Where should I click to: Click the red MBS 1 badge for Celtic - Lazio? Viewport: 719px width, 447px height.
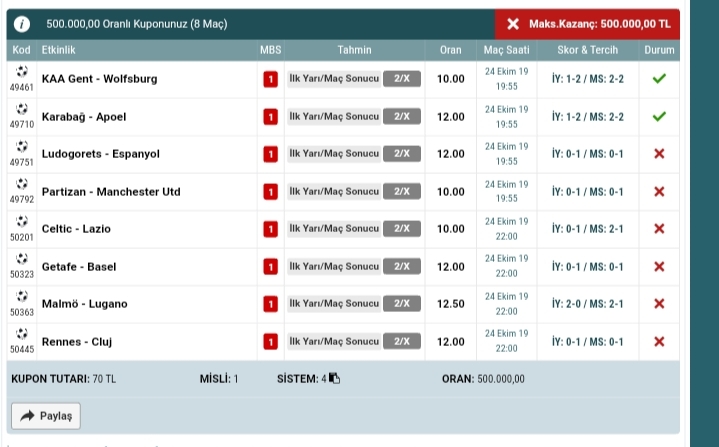point(271,229)
